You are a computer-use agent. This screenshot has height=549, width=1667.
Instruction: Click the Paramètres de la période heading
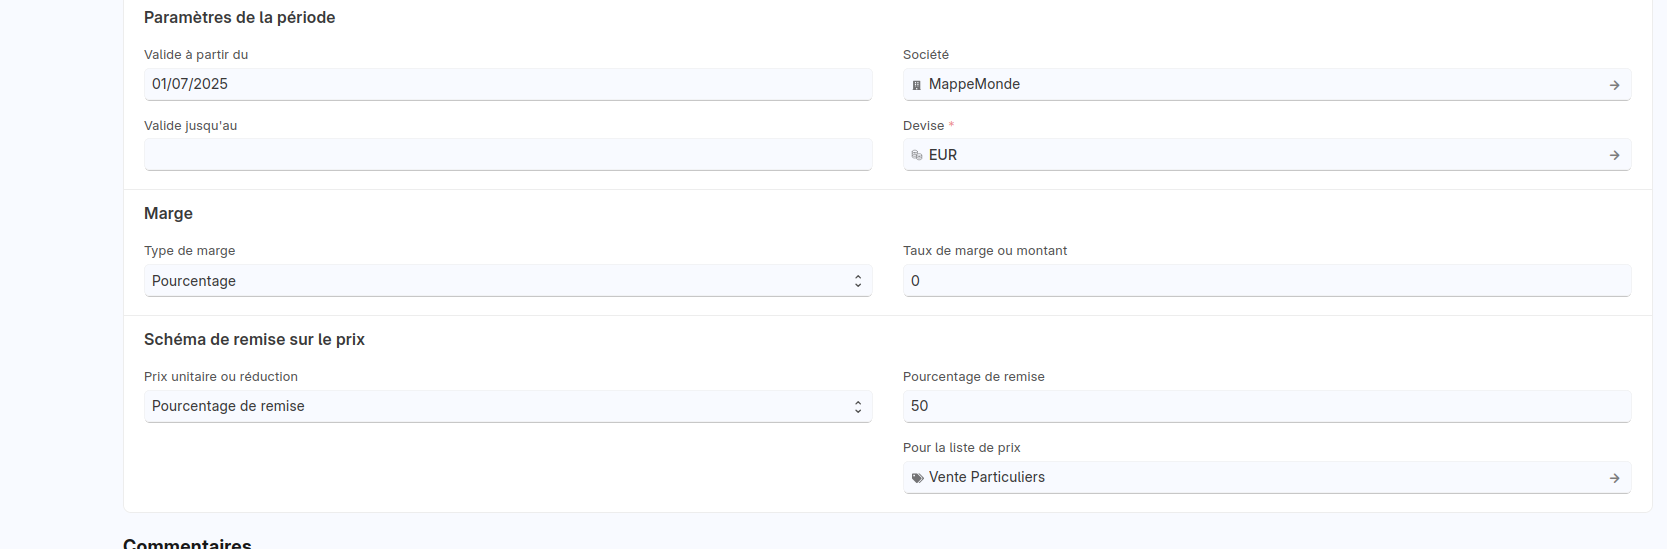pyautogui.click(x=239, y=17)
